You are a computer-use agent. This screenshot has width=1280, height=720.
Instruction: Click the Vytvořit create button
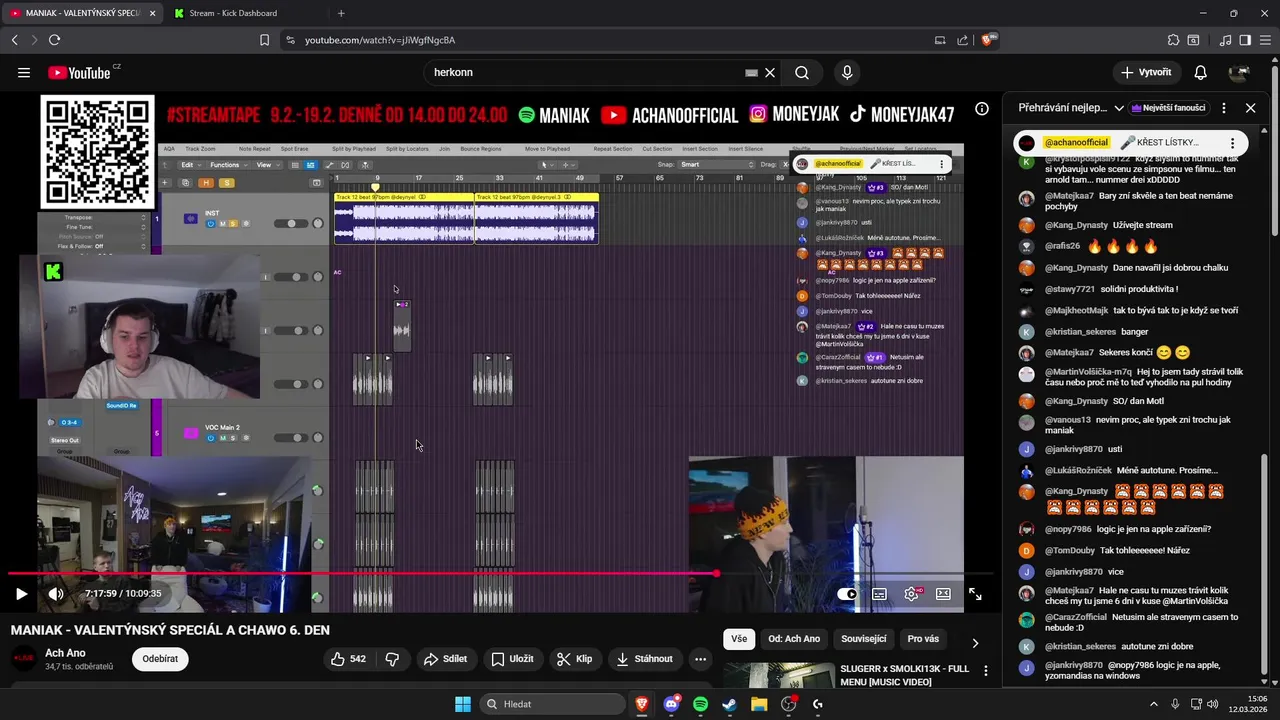click(1146, 72)
